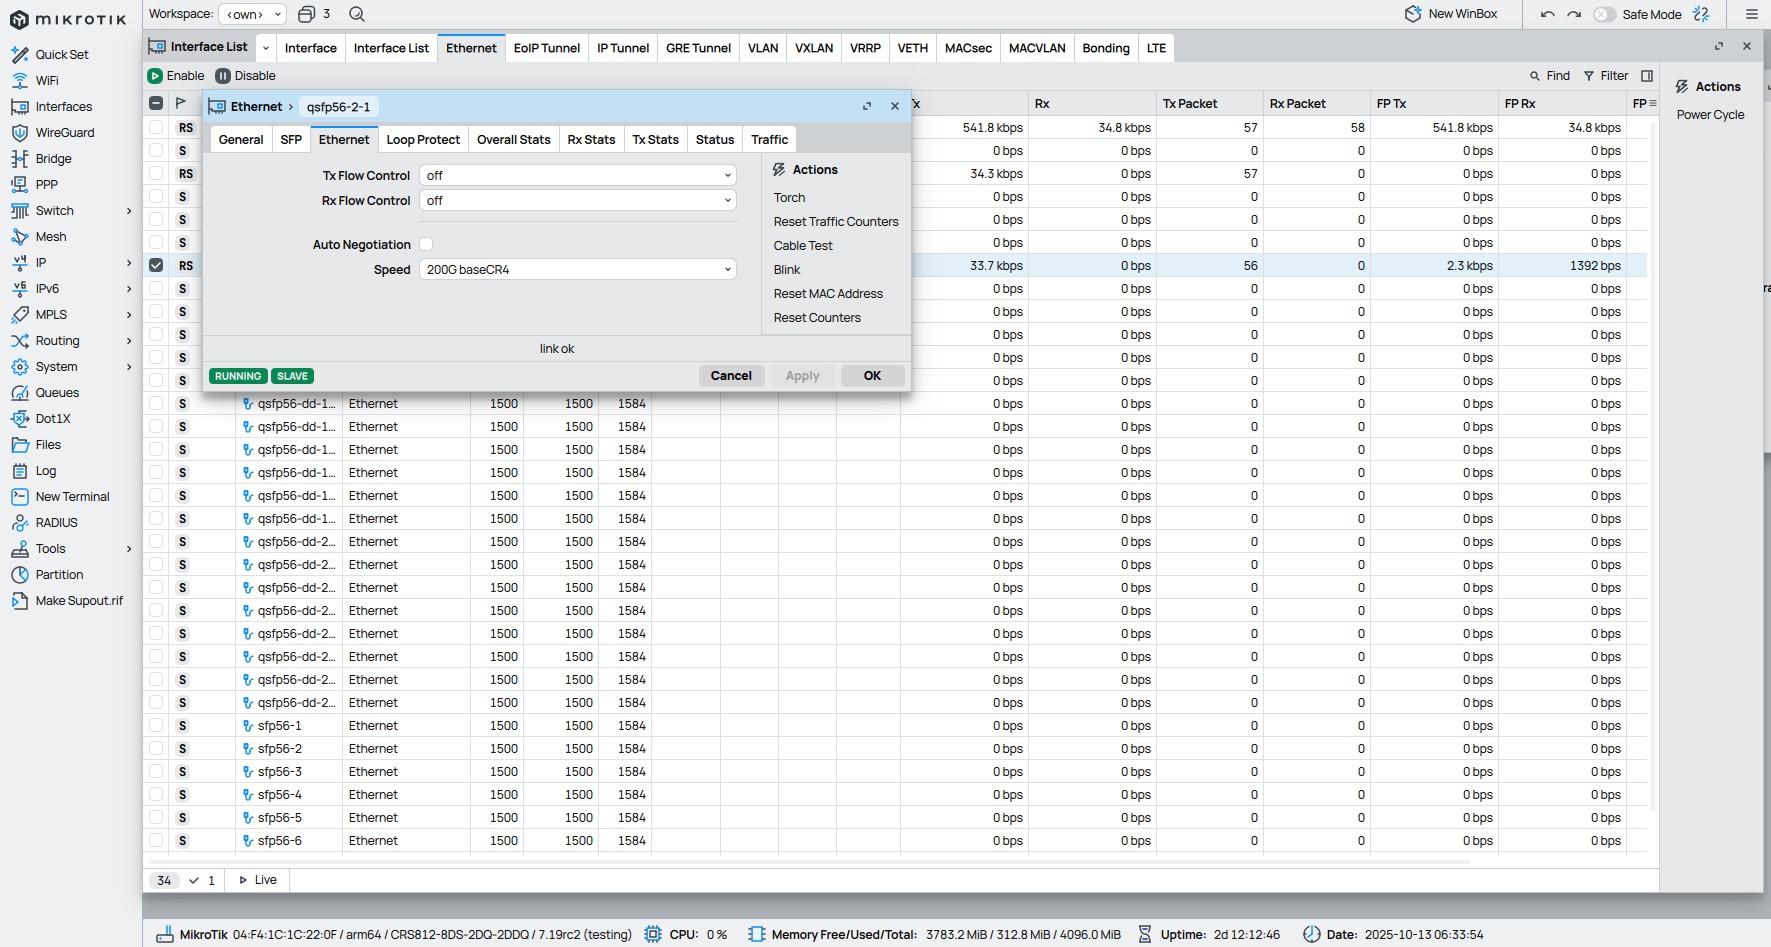Image resolution: width=1771 pixels, height=947 pixels.
Task: Check the Auto Negotiation checkbox
Action: 426,244
